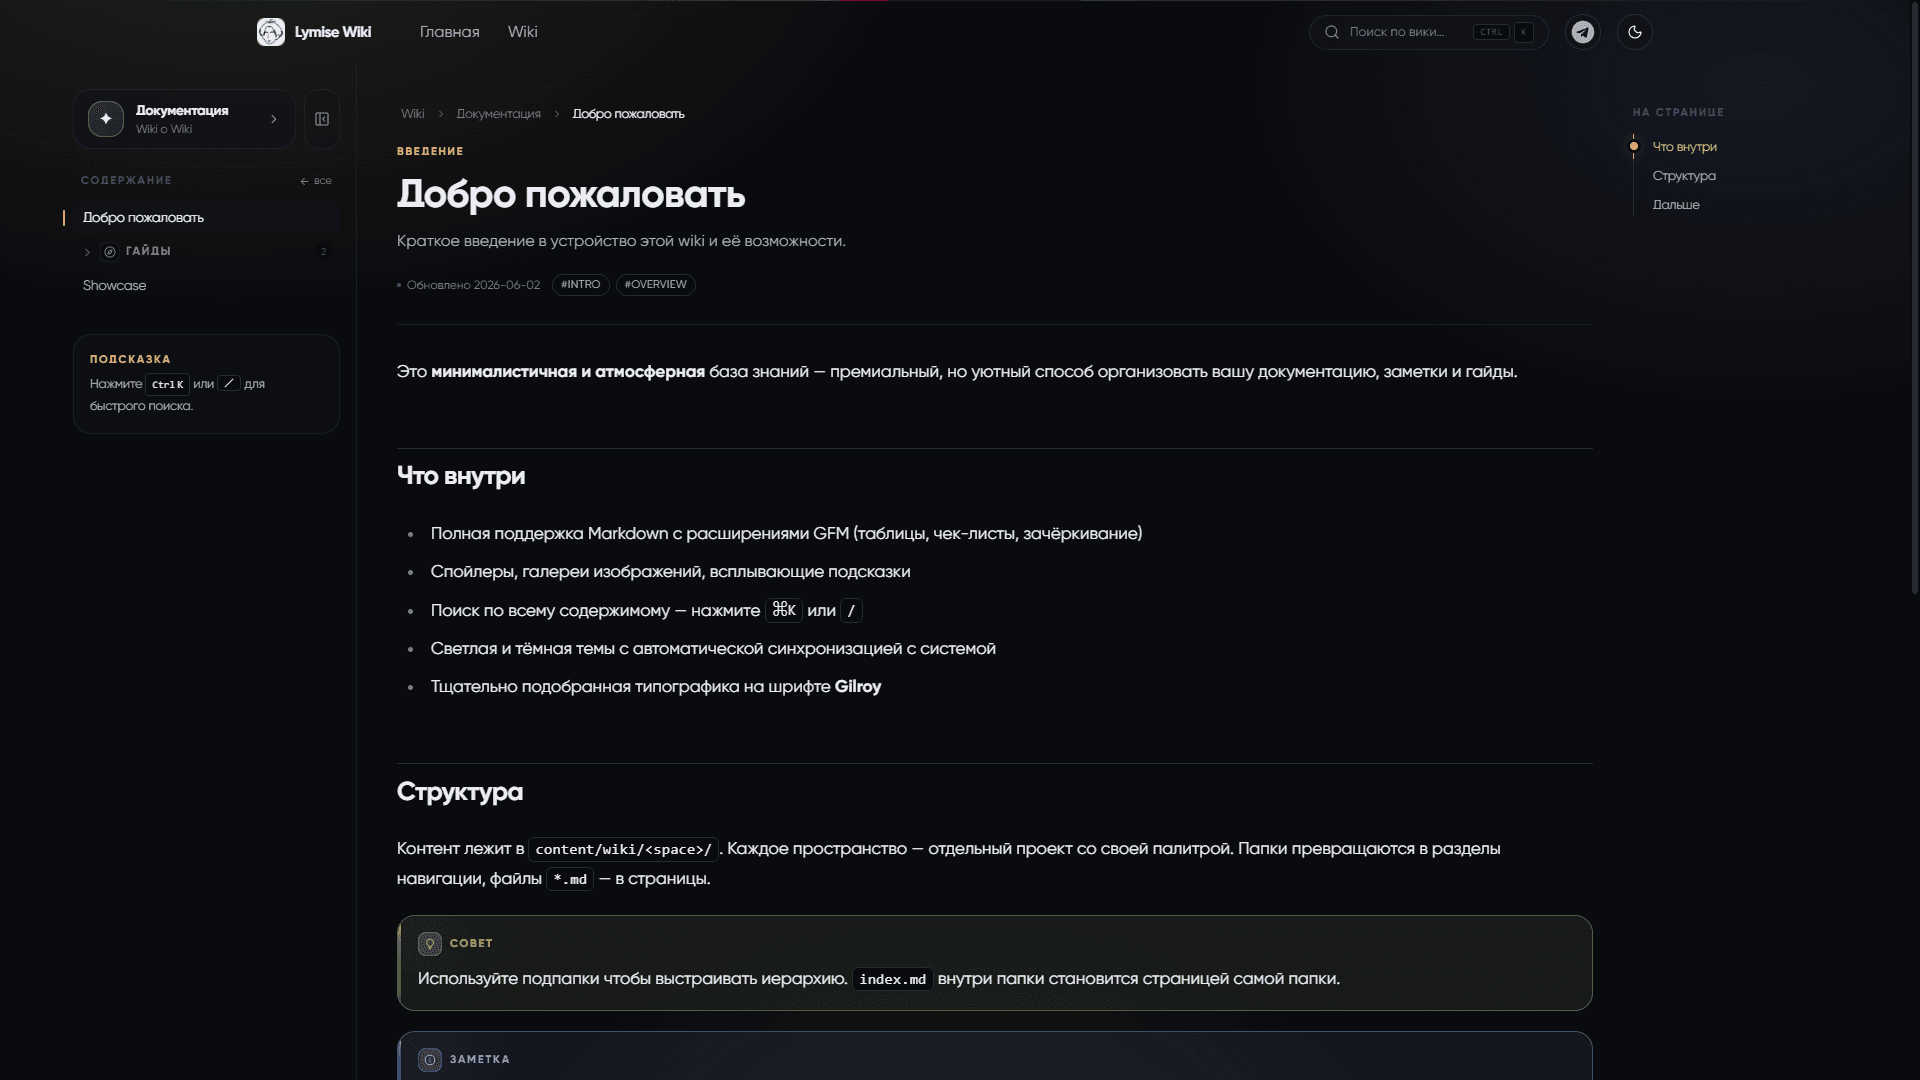
Task: Jump to 'Что внутри' in page outline
Action: coord(1684,147)
